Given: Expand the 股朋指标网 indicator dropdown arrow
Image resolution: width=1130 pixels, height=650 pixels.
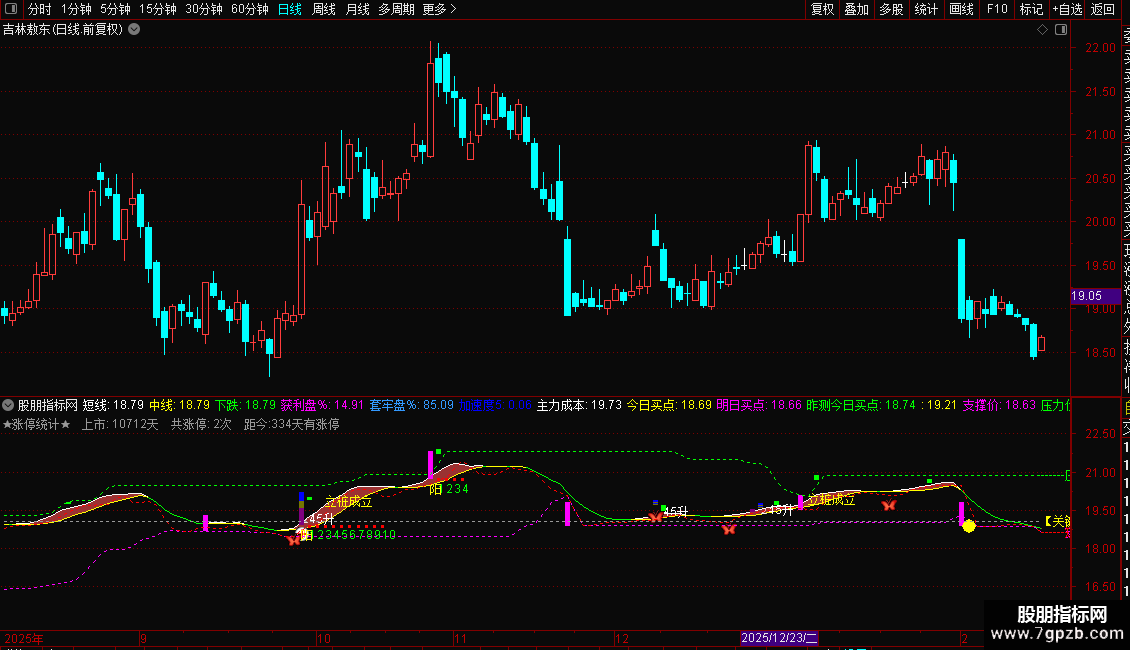Looking at the screenshot, I should pos(8,405).
